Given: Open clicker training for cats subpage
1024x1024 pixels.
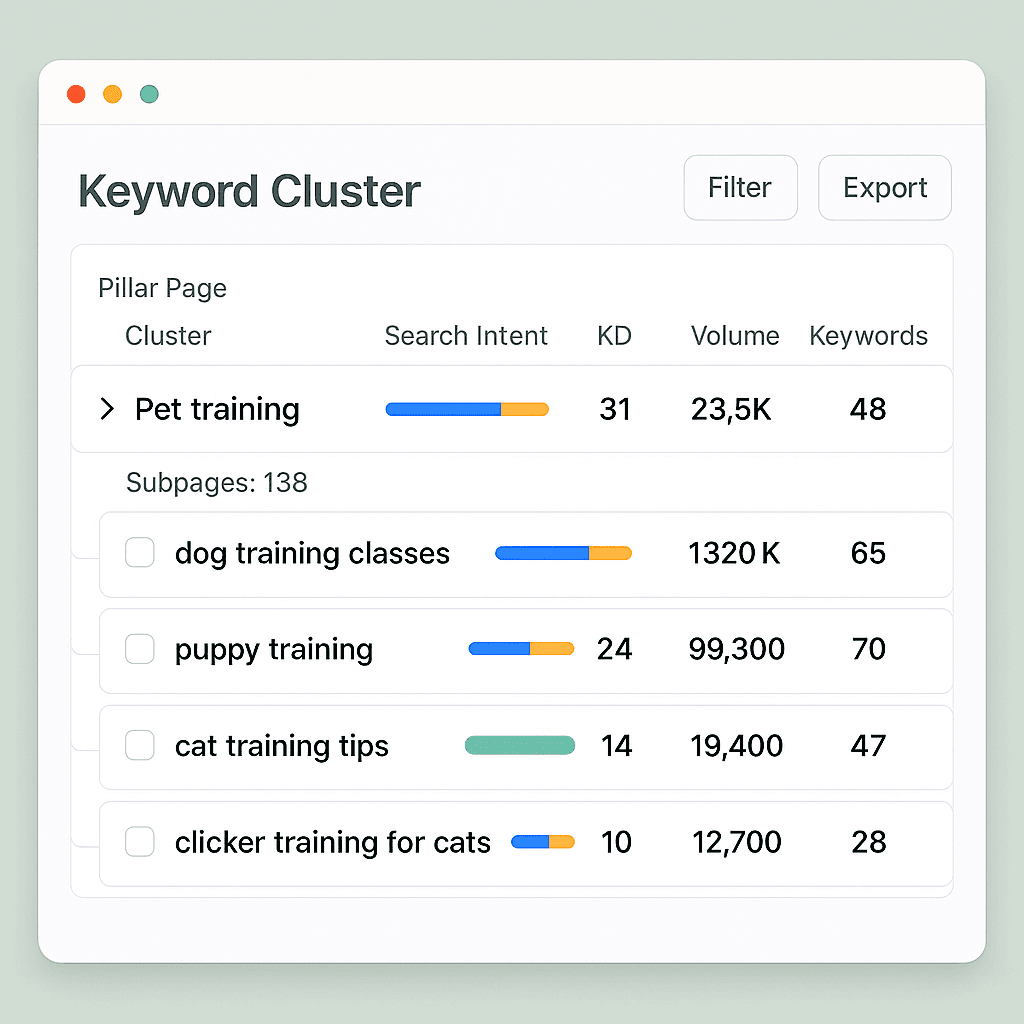Looking at the screenshot, I should click(332, 842).
